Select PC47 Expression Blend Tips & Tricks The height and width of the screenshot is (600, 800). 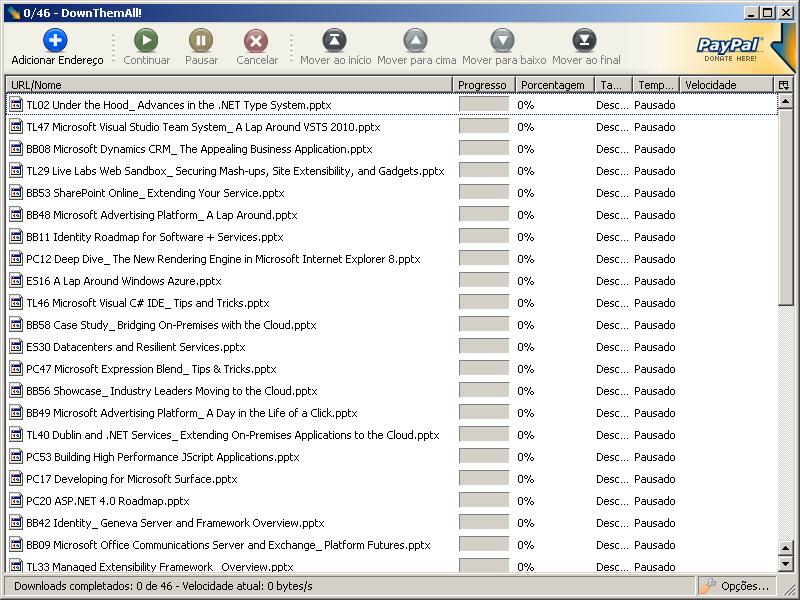[x=392, y=369]
